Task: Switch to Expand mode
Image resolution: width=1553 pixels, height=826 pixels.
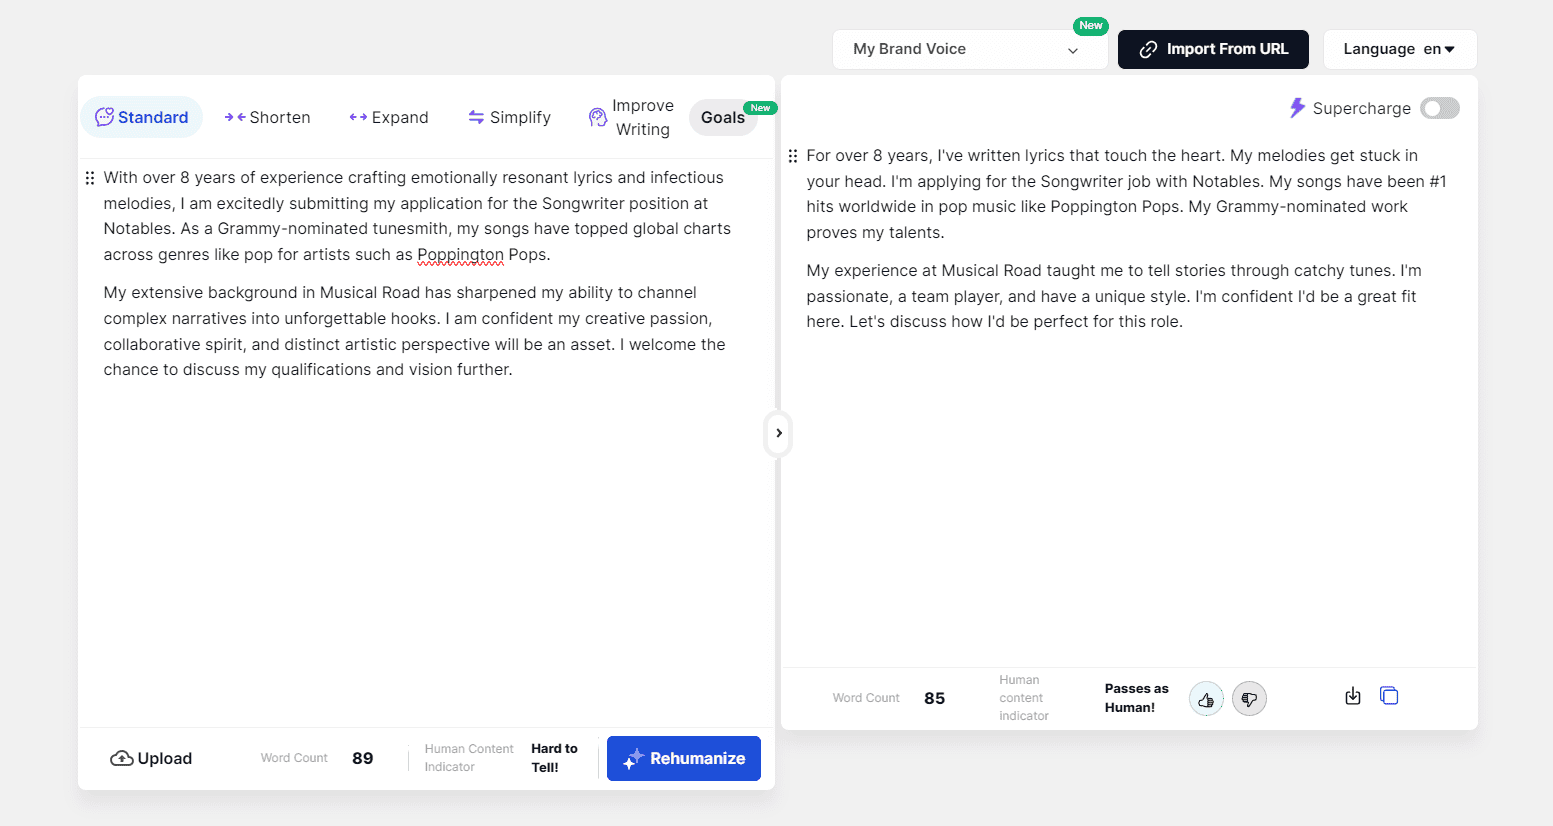Action: click(389, 117)
